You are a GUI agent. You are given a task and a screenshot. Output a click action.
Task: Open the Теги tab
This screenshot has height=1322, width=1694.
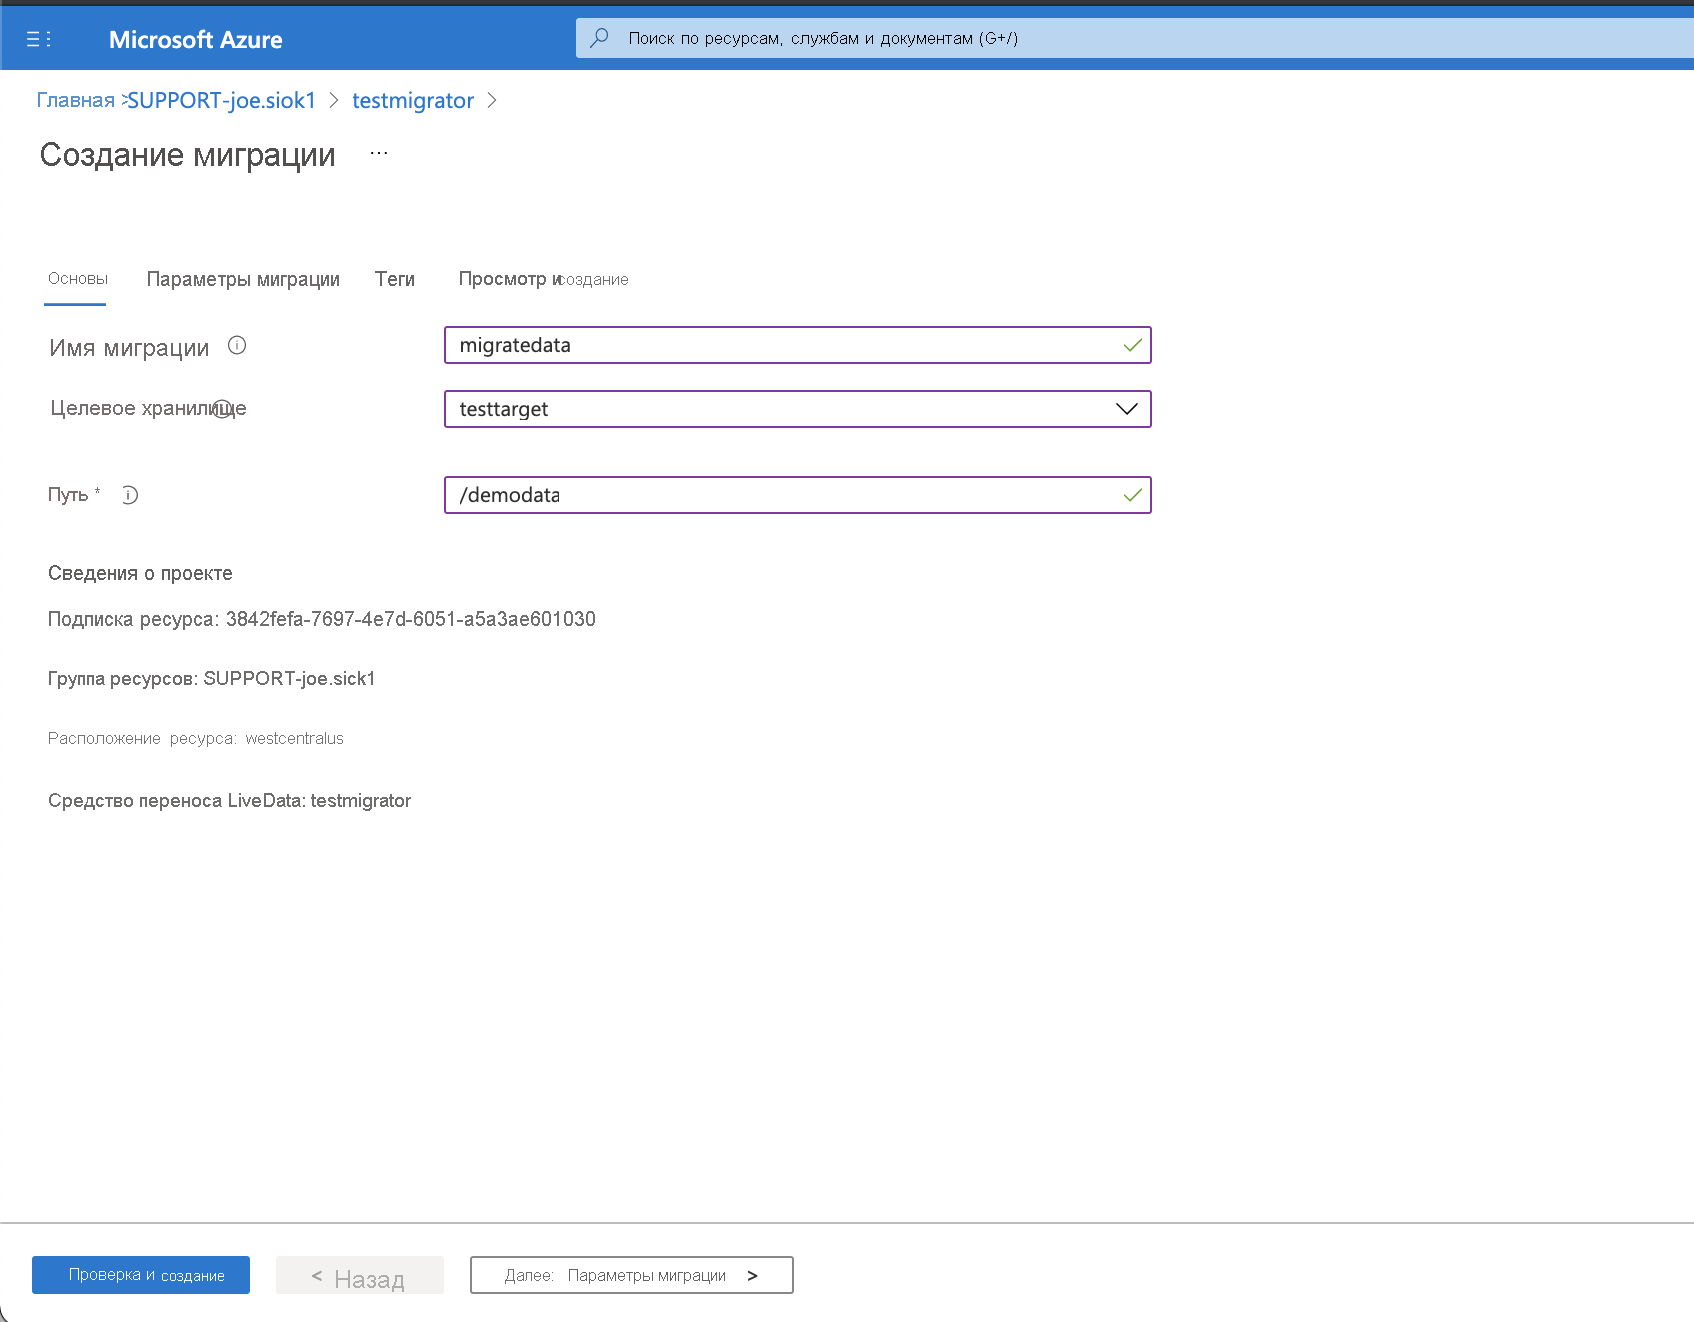coord(394,279)
